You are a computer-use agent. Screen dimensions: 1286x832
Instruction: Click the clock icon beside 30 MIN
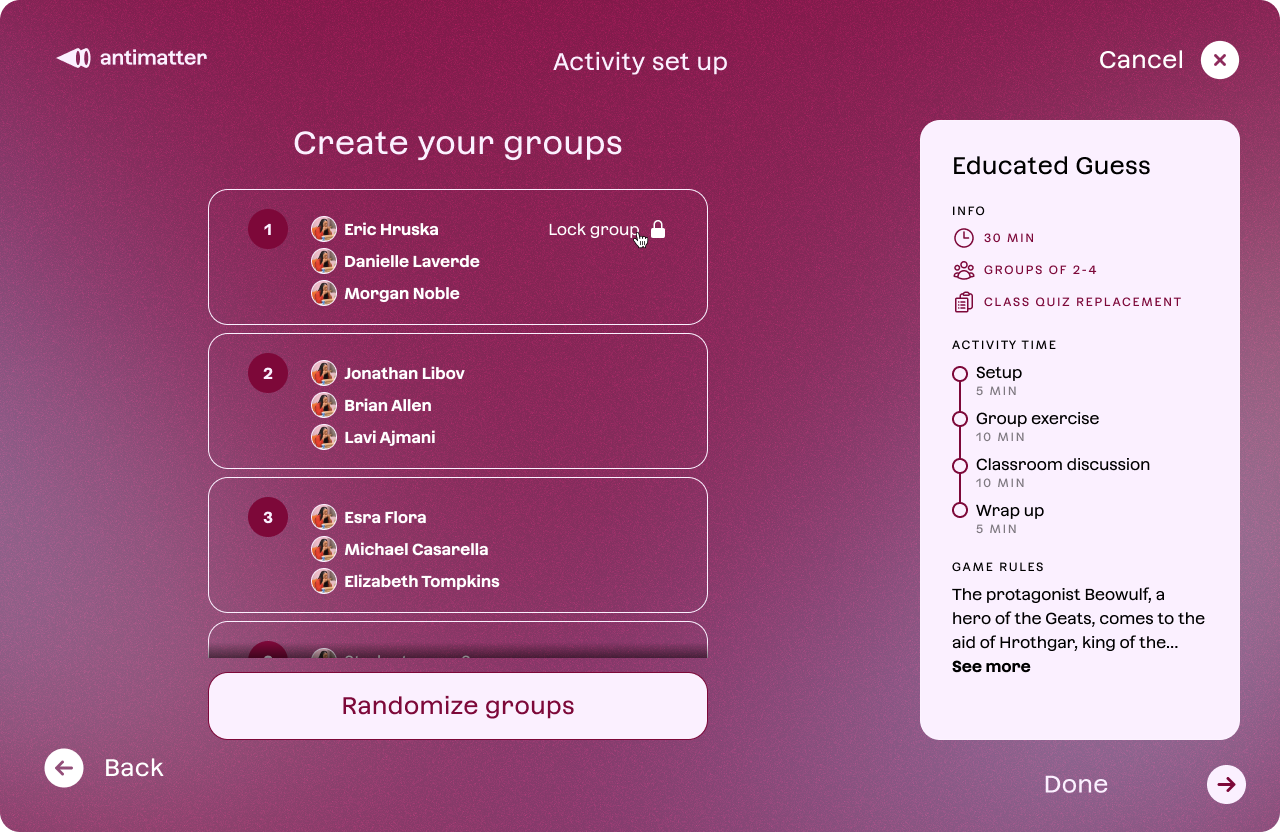tap(963, 238)
